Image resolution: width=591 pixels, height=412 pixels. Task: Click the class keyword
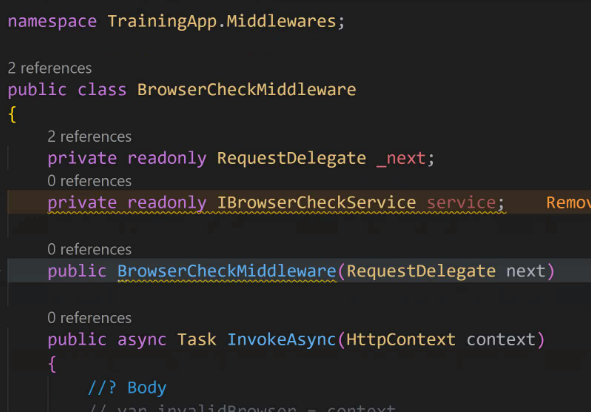pos(102,90)
